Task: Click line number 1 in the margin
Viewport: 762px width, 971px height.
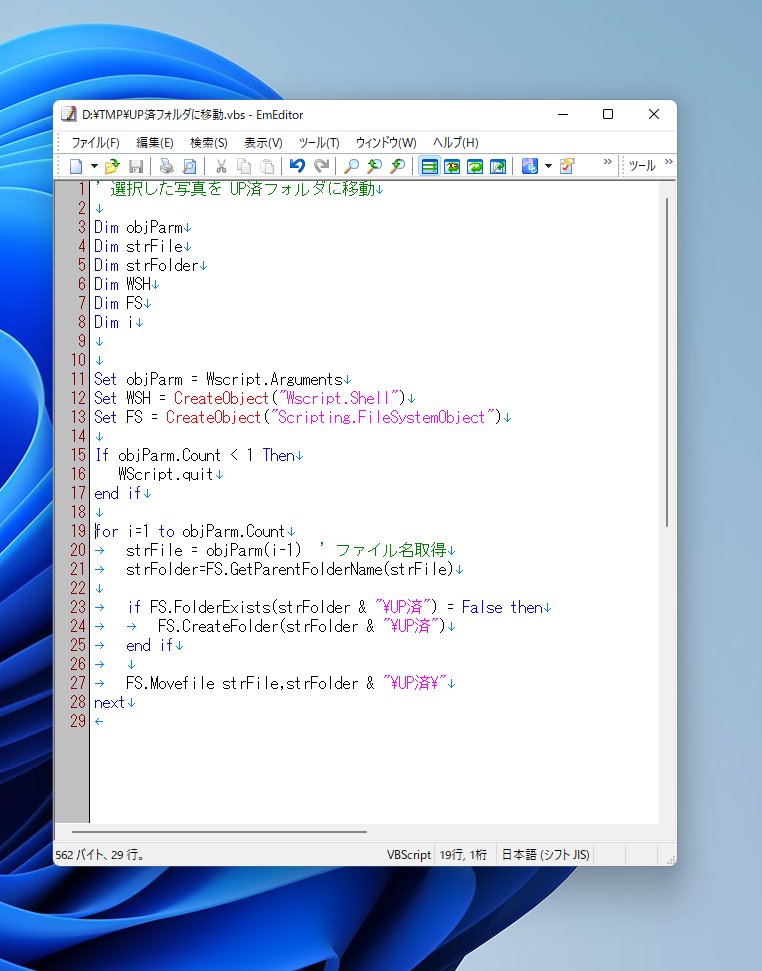Action: point(82,188)
